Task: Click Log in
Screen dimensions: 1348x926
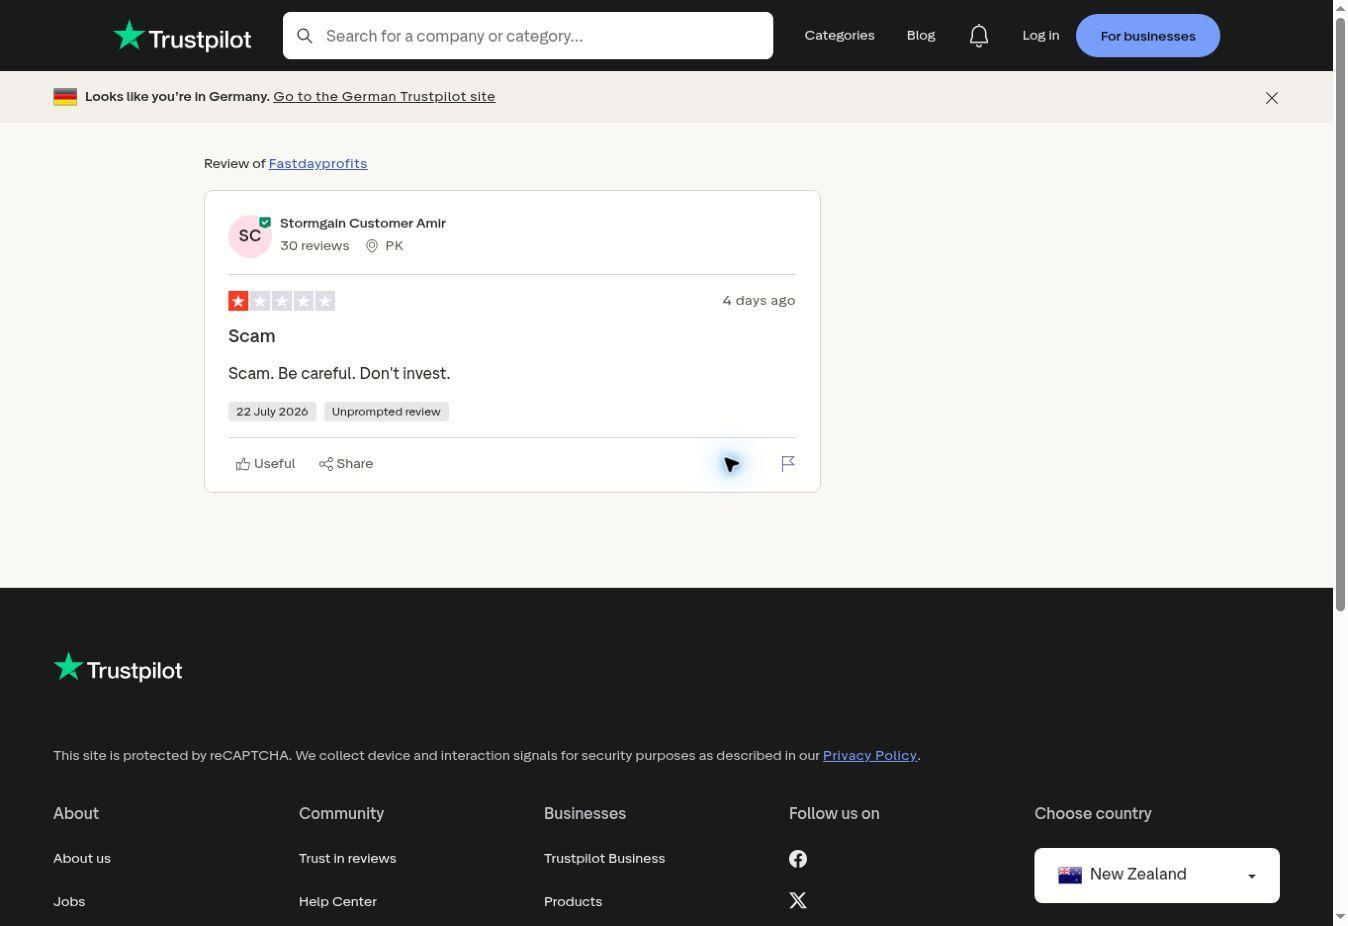Action: pos(1040,36)
